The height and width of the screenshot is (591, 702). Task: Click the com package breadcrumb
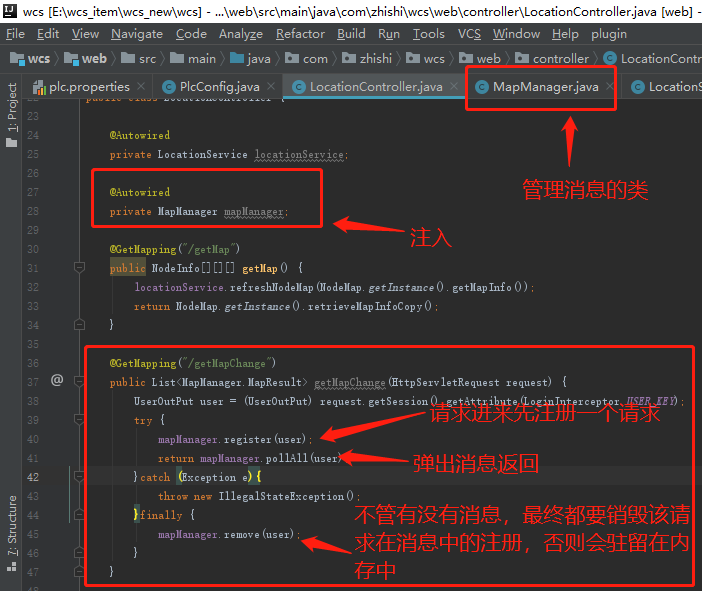pos(307,59)
